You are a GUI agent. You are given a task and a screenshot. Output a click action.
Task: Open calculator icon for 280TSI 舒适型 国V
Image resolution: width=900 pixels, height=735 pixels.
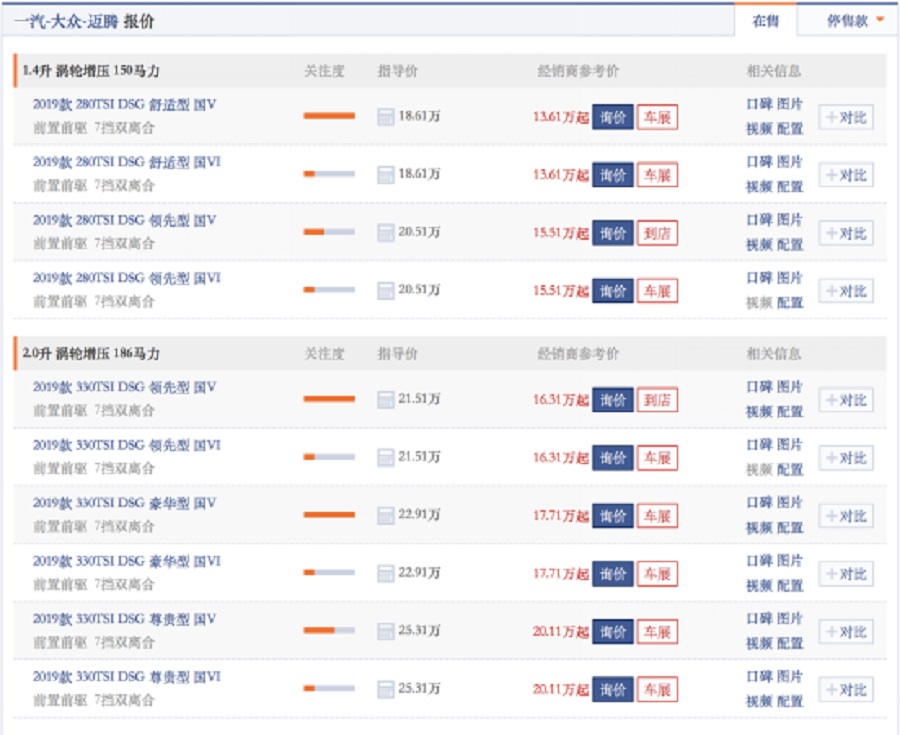click(x=386, y=116)
